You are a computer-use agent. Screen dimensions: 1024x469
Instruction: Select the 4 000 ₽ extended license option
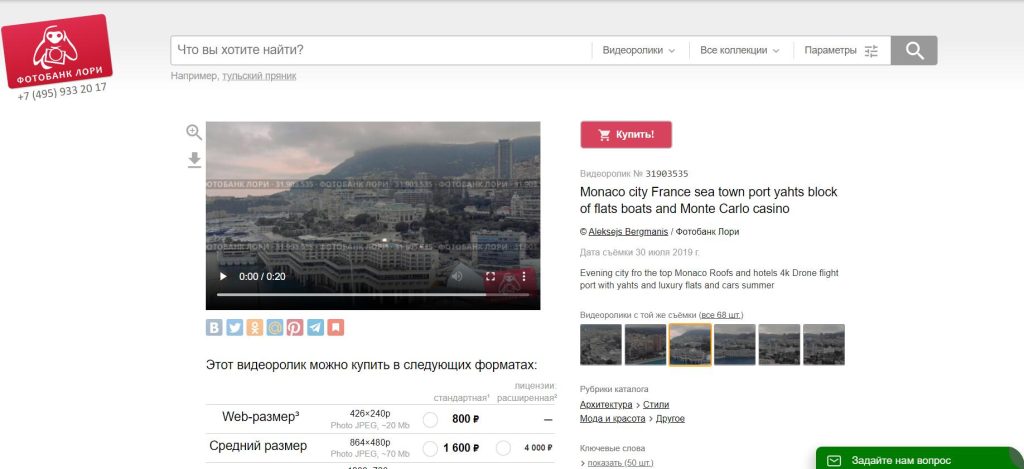[504, 448]
